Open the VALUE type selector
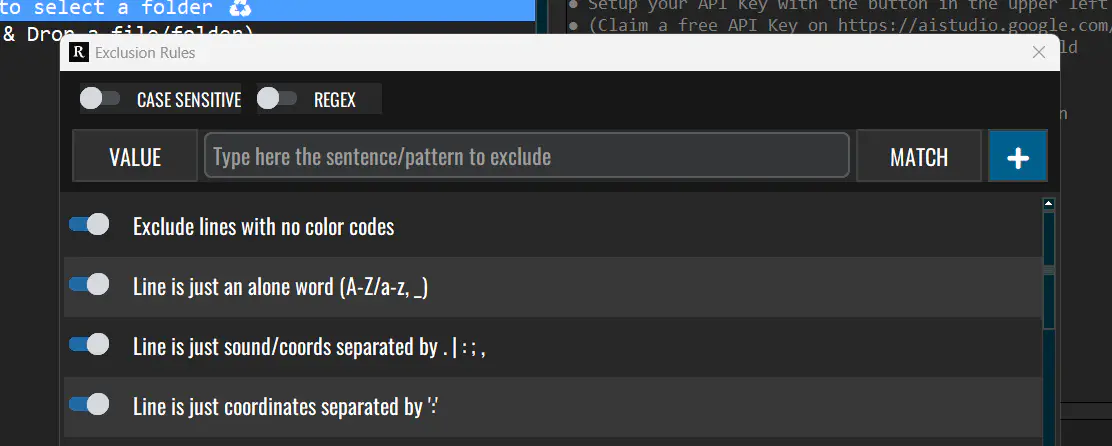Viewport: 1112px width, 446px height. tap(135, 157)
